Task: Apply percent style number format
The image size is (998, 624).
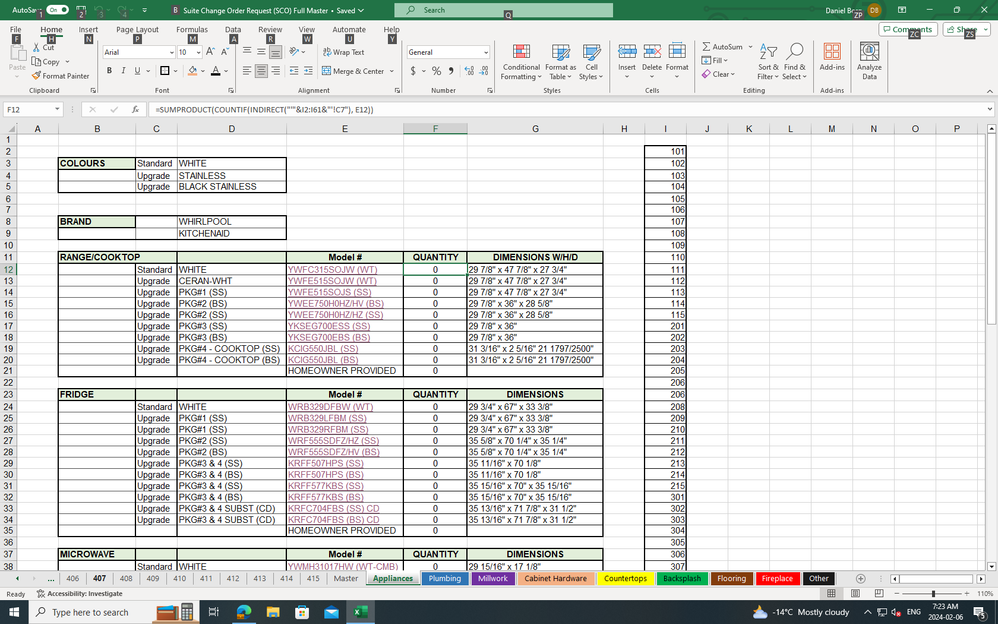Action: click(436, 71)
